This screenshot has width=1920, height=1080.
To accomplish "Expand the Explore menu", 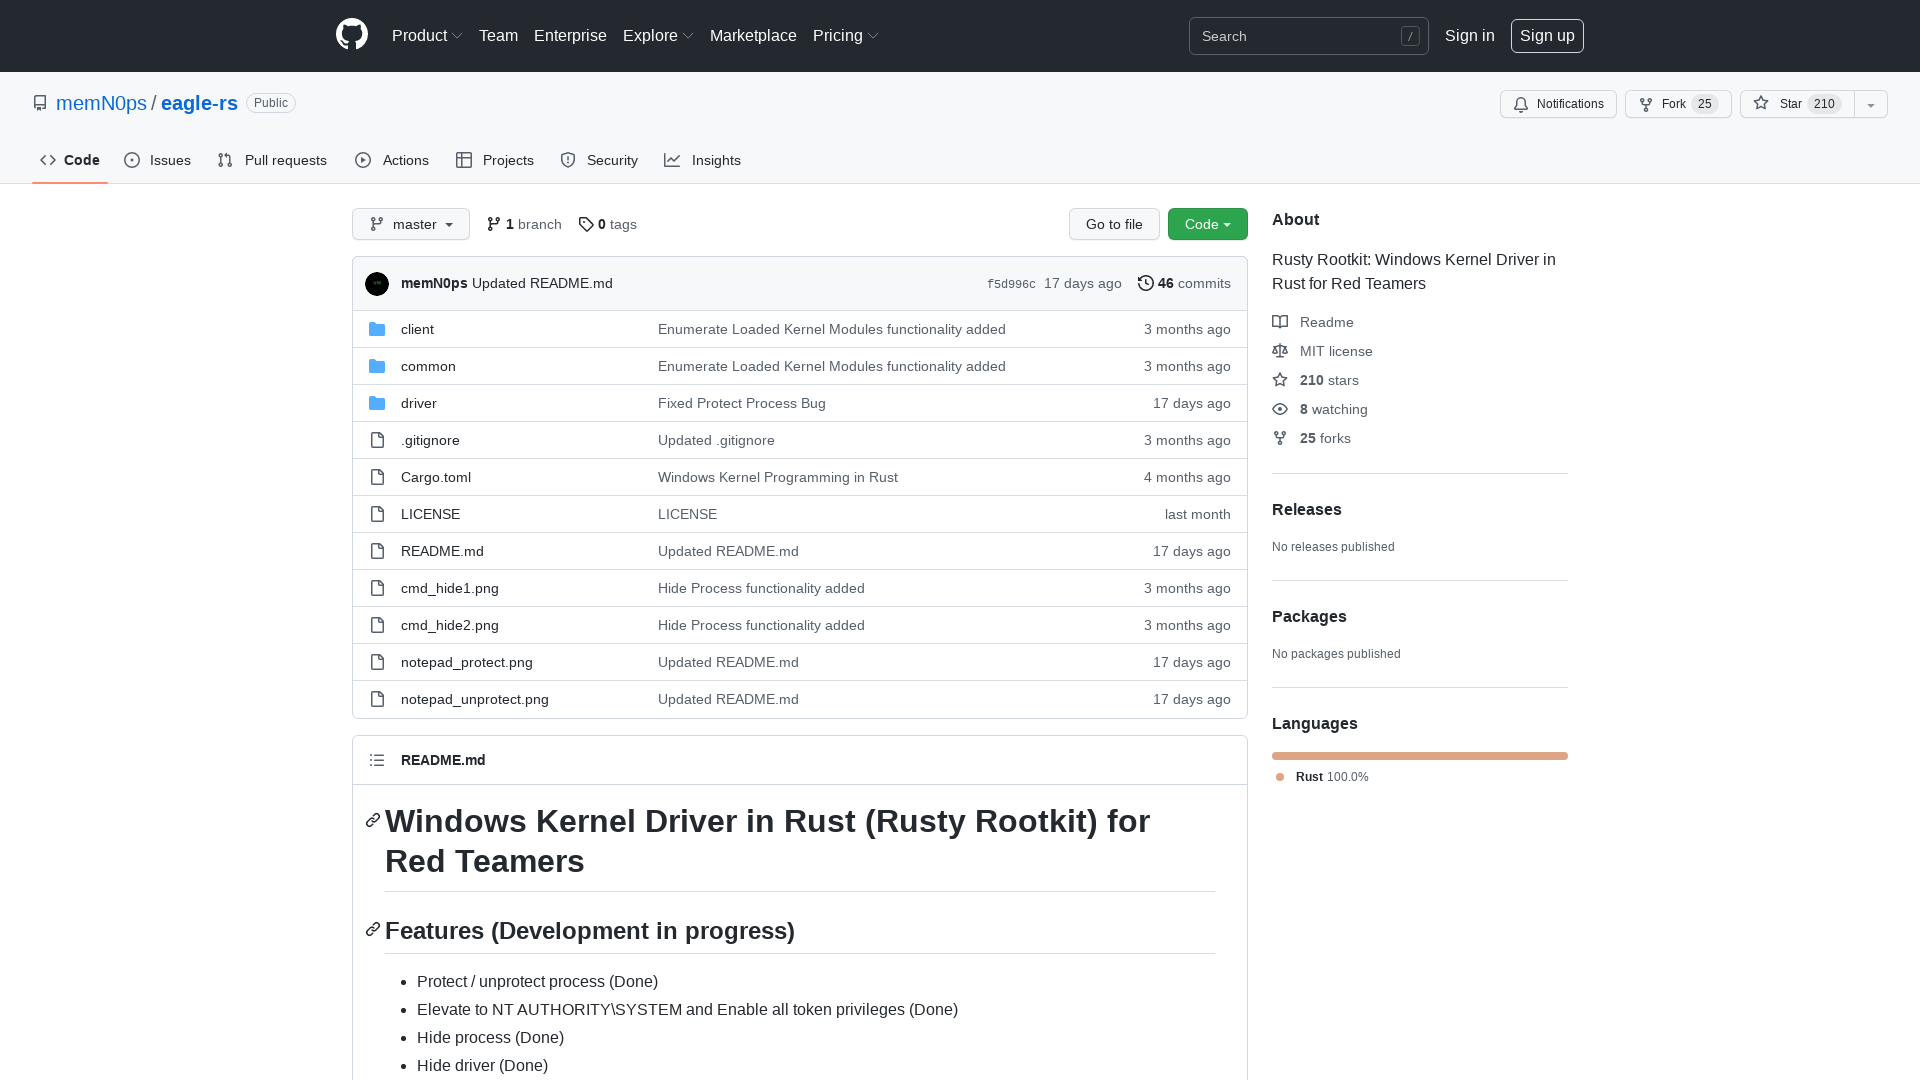I will 658,35.
